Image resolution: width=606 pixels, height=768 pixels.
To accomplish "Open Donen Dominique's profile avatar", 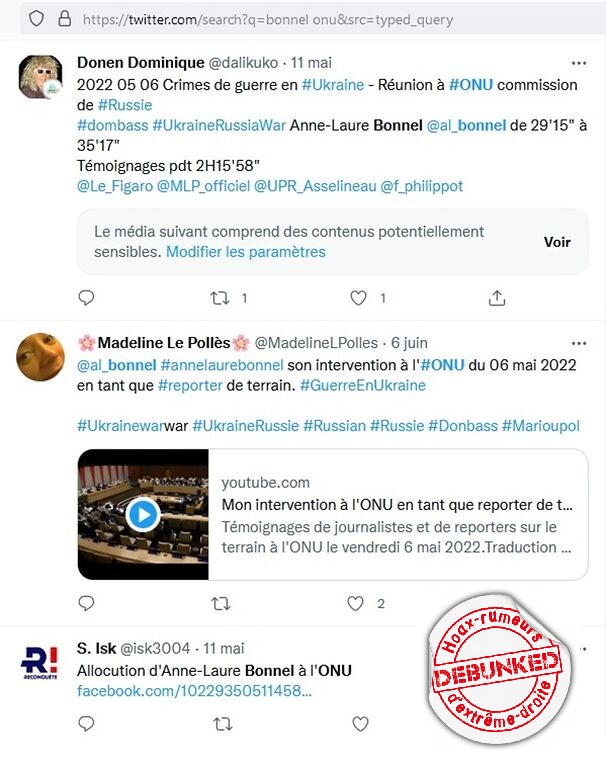I will click(x=40, y=76).
